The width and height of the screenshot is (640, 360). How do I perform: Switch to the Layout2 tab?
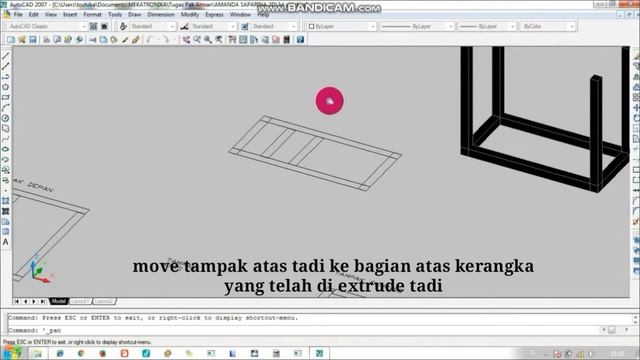(x=104, y=301)
